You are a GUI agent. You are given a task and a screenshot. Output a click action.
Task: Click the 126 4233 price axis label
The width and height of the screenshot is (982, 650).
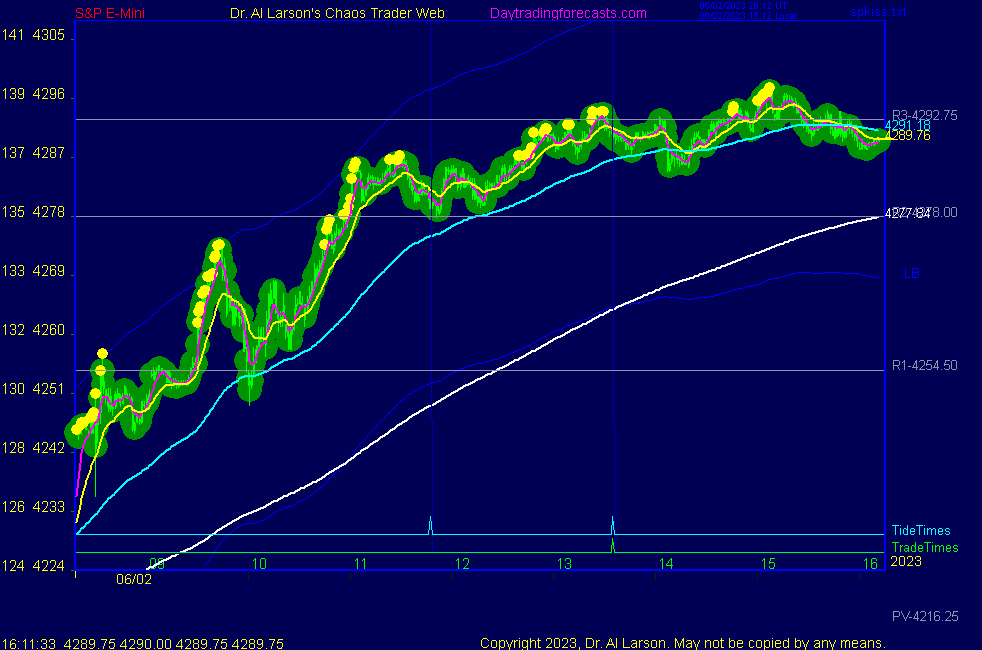click(33, 507)
